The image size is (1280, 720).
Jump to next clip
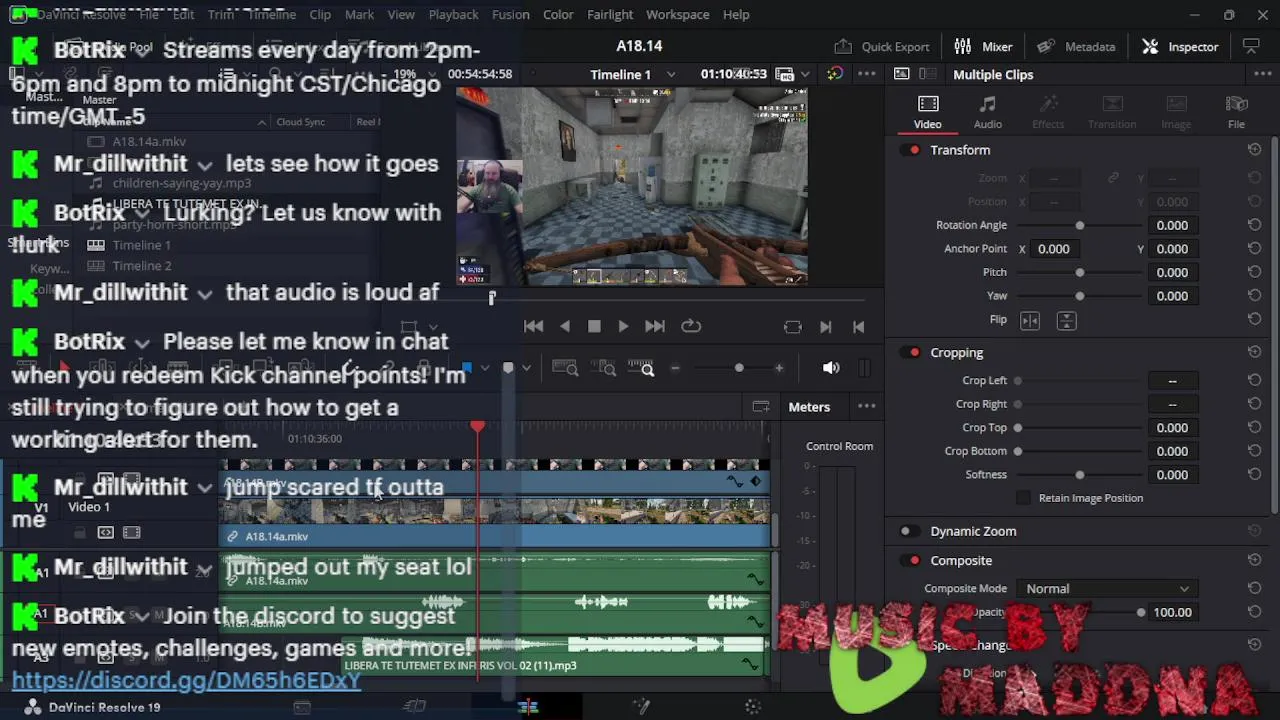825,327
